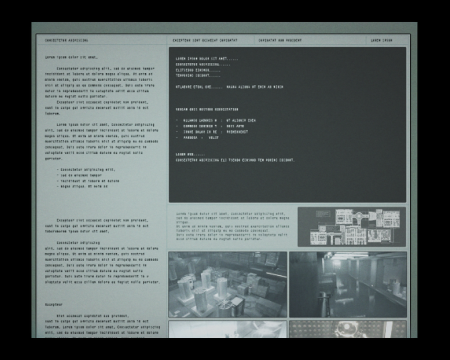Click the 'Excepteur' heading in the left panel
Viewport: 450px width, 360px height.
54,305
